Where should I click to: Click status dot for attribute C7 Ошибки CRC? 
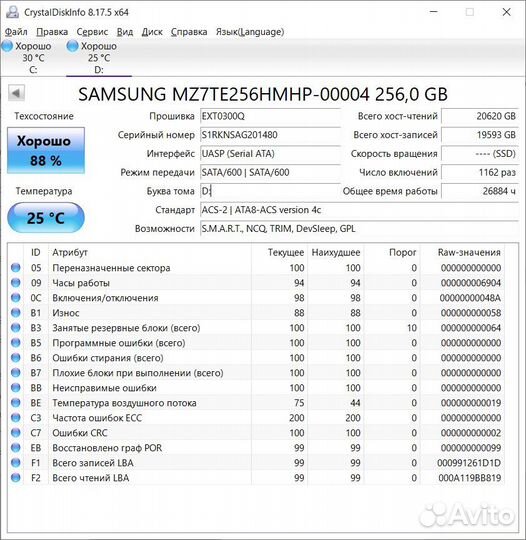click(x=16, y=433)
